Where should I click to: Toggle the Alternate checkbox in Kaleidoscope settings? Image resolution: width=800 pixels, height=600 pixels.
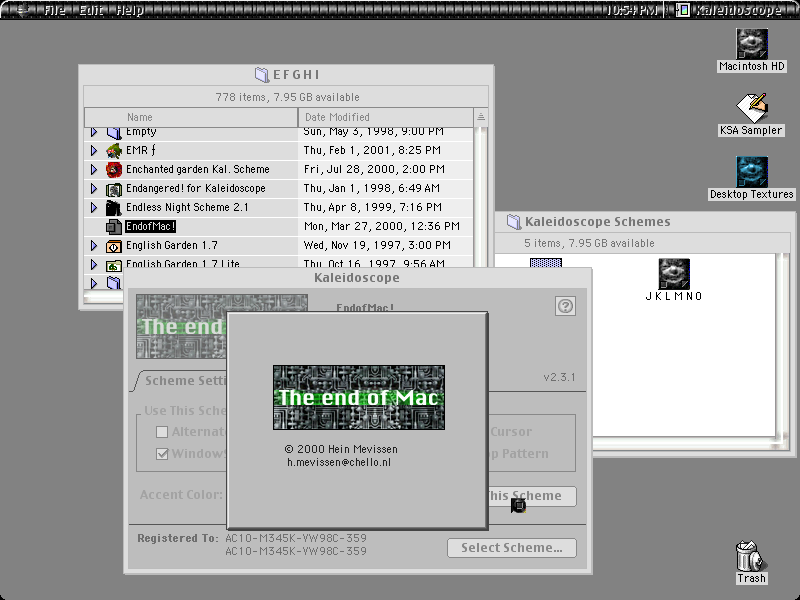[x=162, y=432]
